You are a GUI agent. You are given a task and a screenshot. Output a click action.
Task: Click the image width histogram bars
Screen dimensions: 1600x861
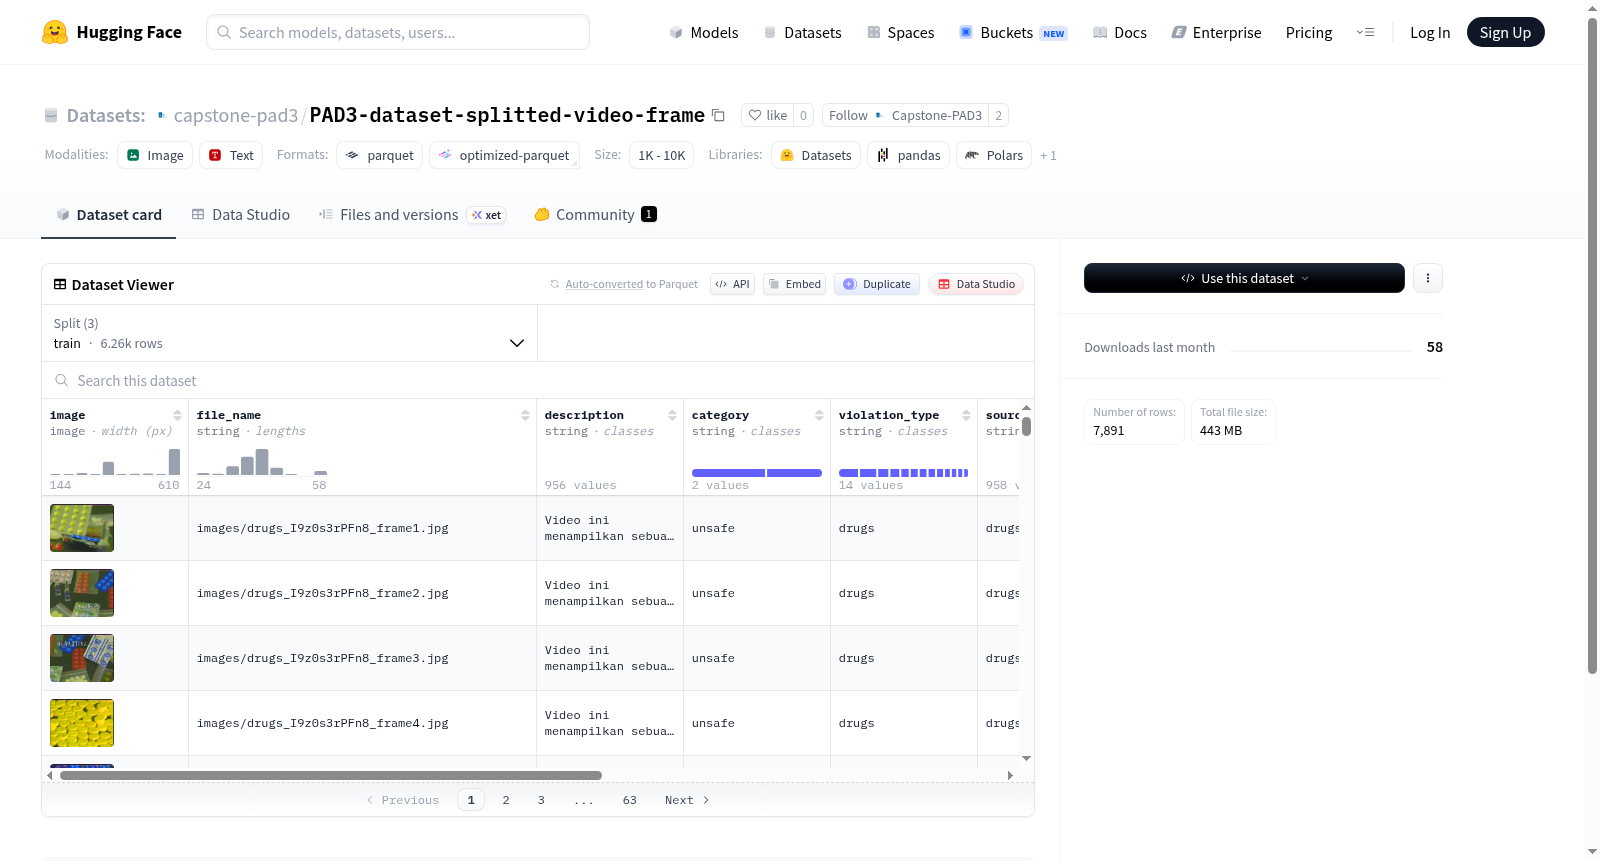[x=115, y=461]
